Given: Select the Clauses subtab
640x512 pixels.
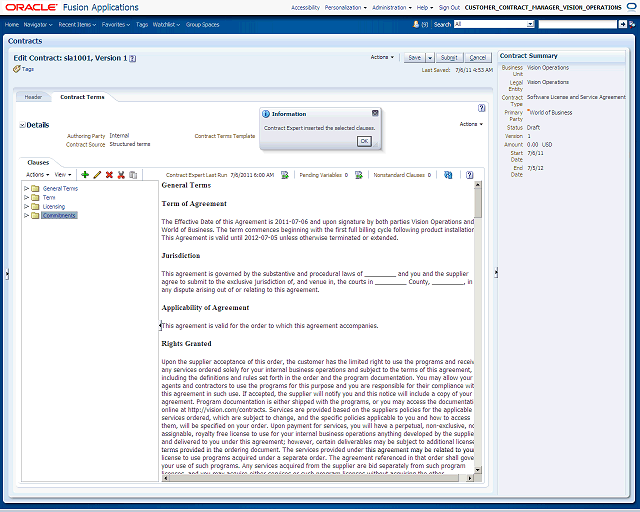Looking at the screenshot, I should coord(38,163).
